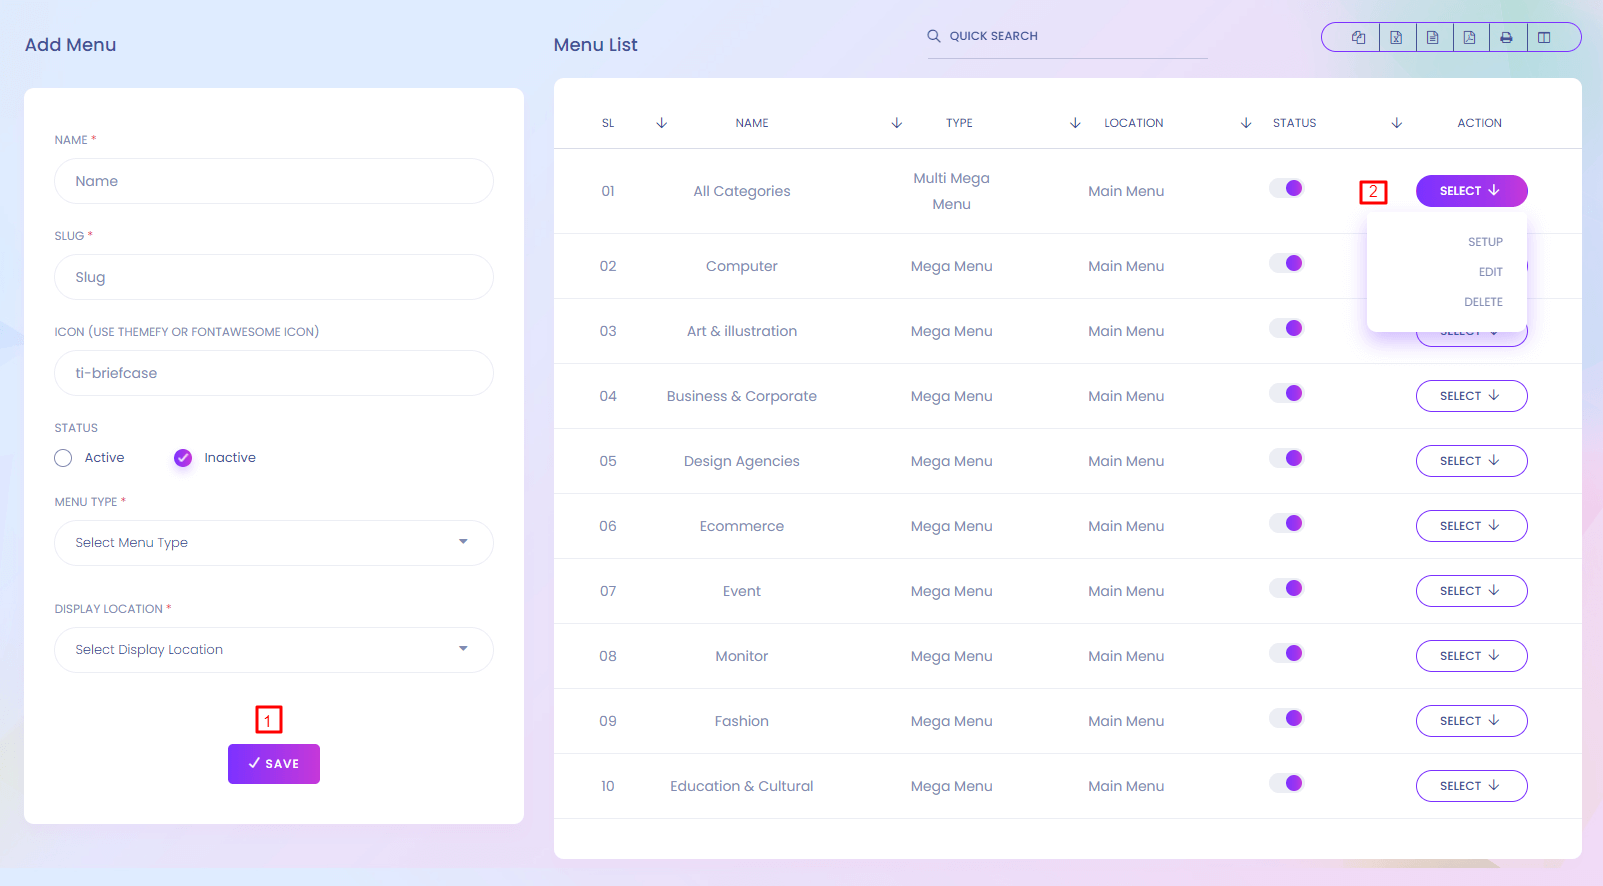Image resolution: width=1603 pixels, height=886 pixels.
Task: Choose Delete from the open action menu
Action: point(1483,302)
